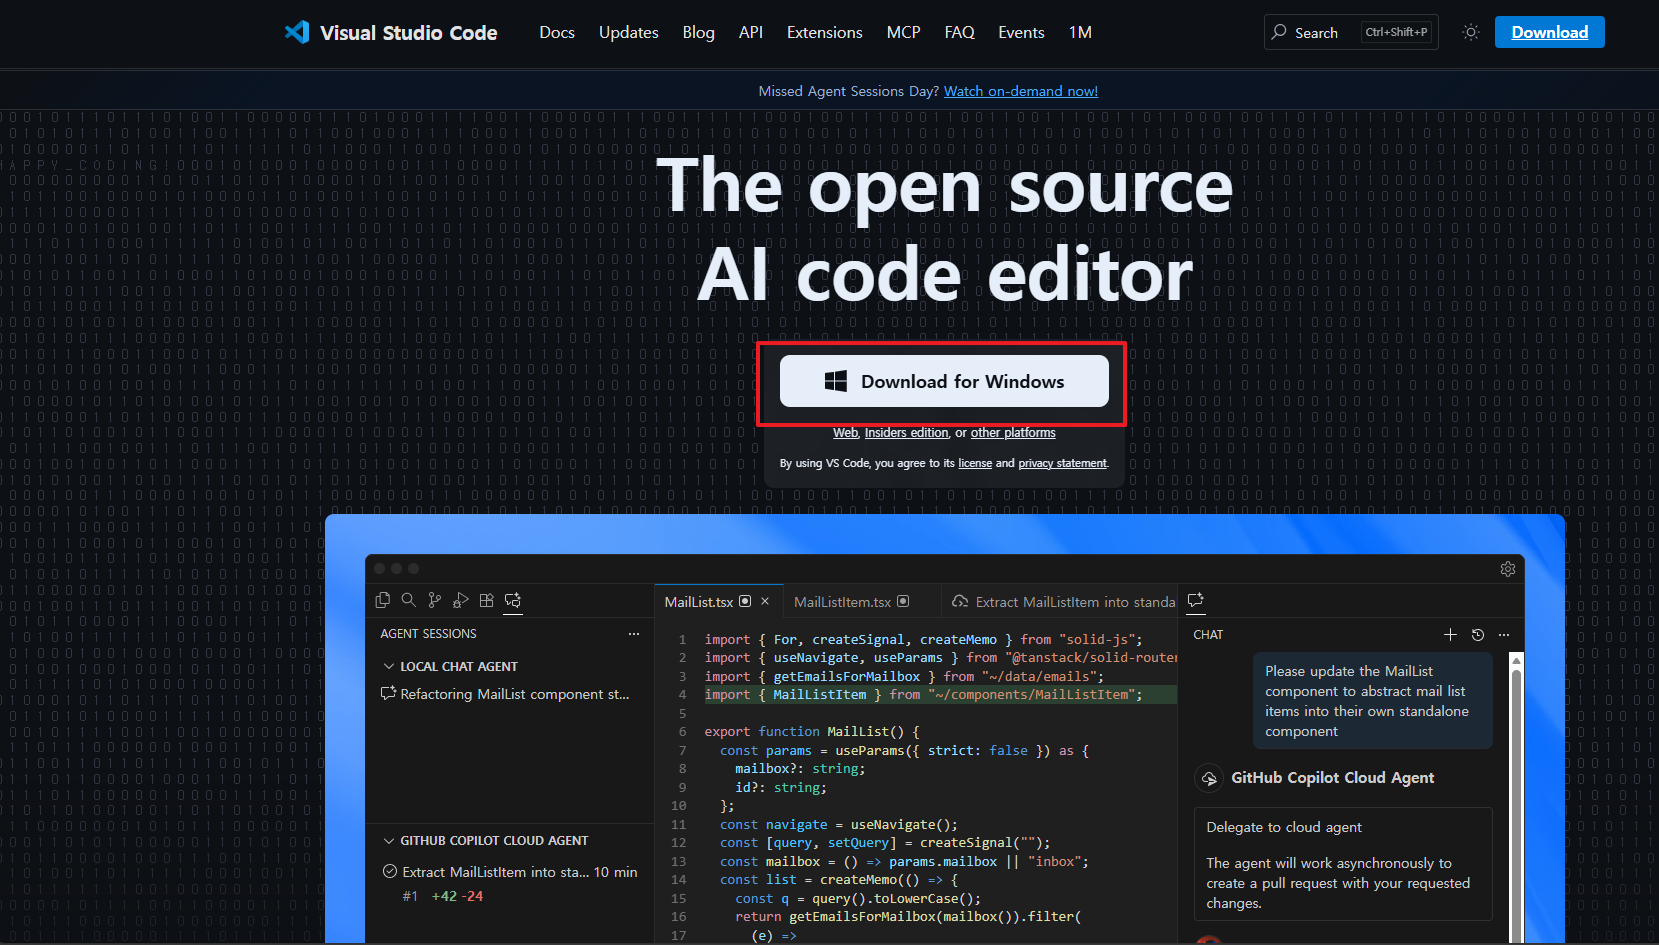Open the Source Control branch icon
The height and width of the screenshot is (945, 1659).
point(434,600)
